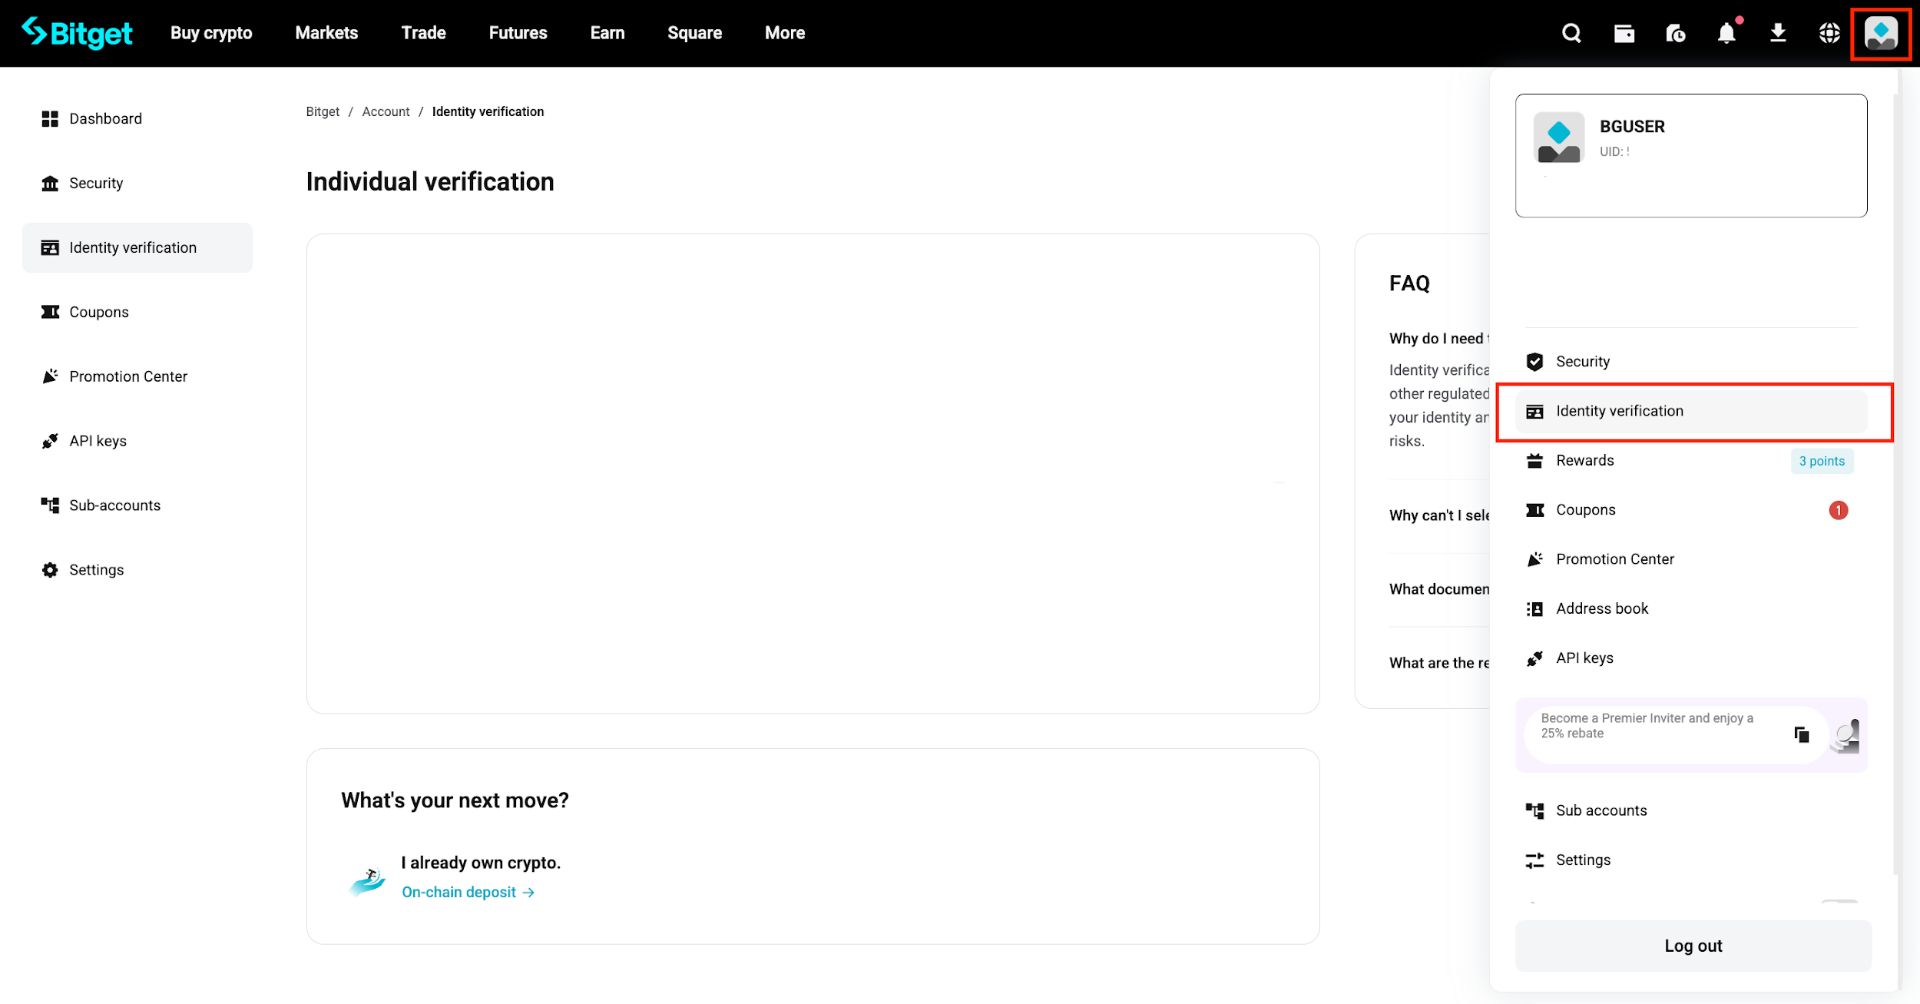Open Settings in left sidebar
This screenshot has height=1004, width=1920.
pos(137,570)
